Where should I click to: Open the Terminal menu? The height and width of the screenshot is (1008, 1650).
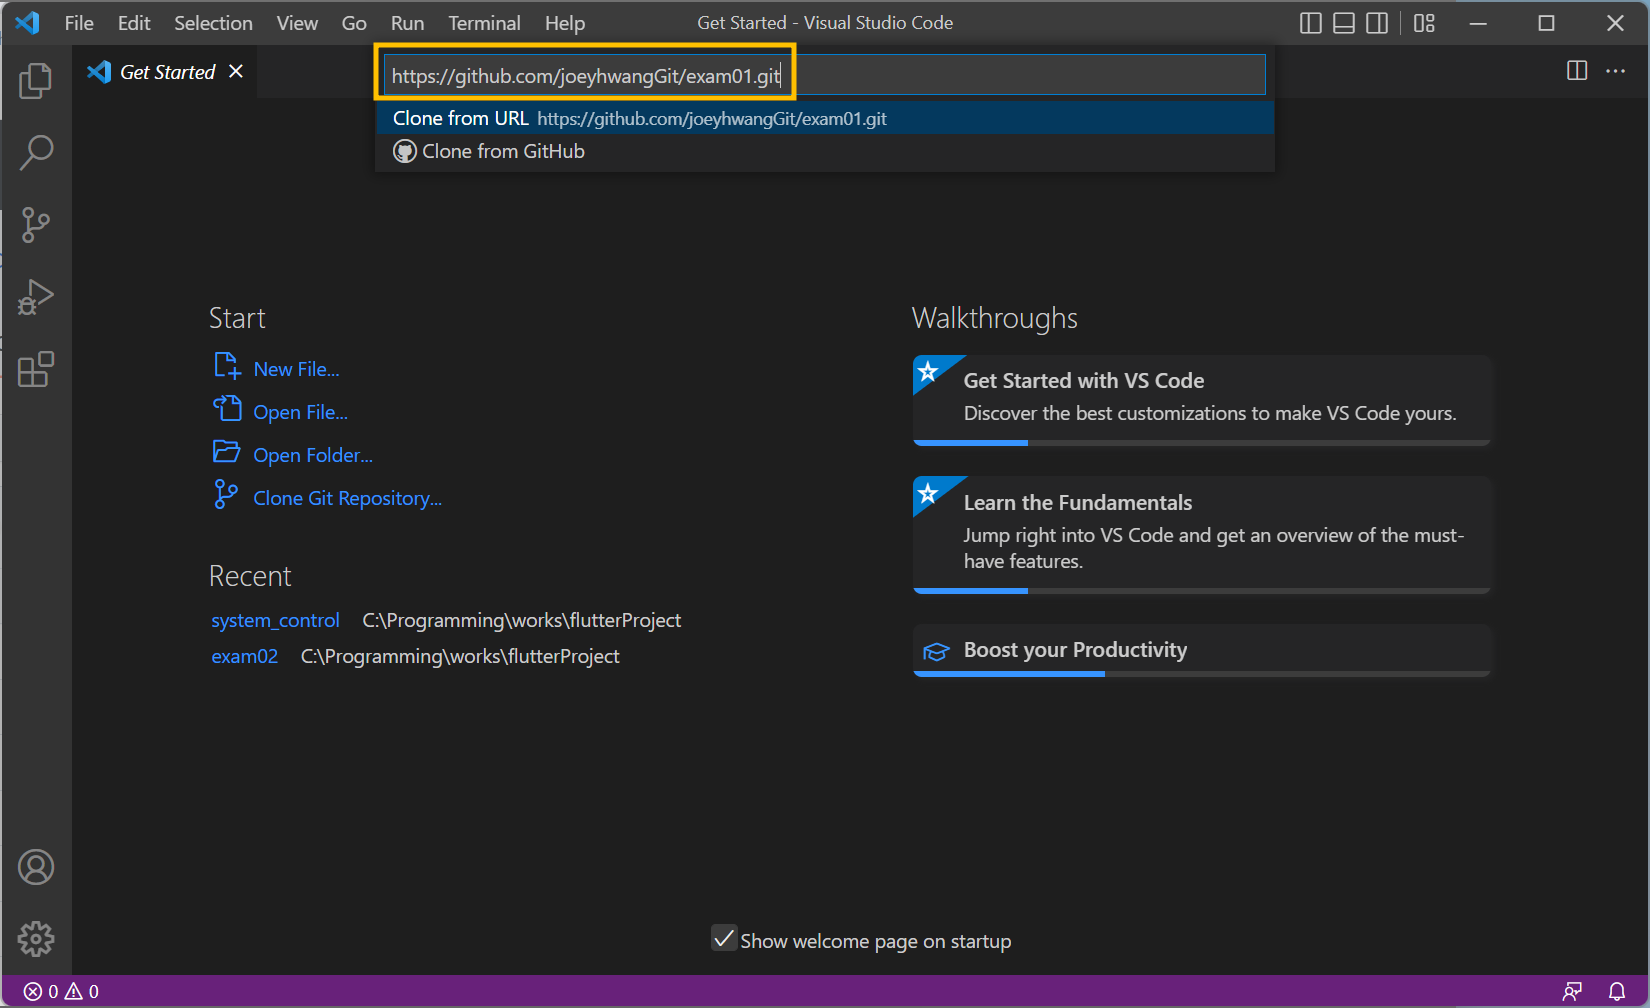[x=484, y=23]
